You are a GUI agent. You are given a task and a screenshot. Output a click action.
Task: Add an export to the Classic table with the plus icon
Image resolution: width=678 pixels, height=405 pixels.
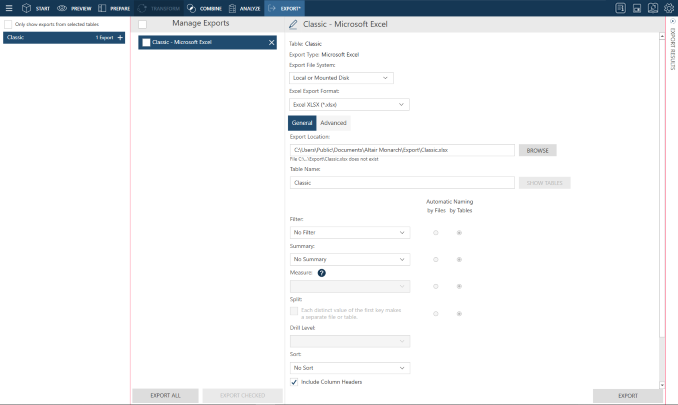point(120,38)
